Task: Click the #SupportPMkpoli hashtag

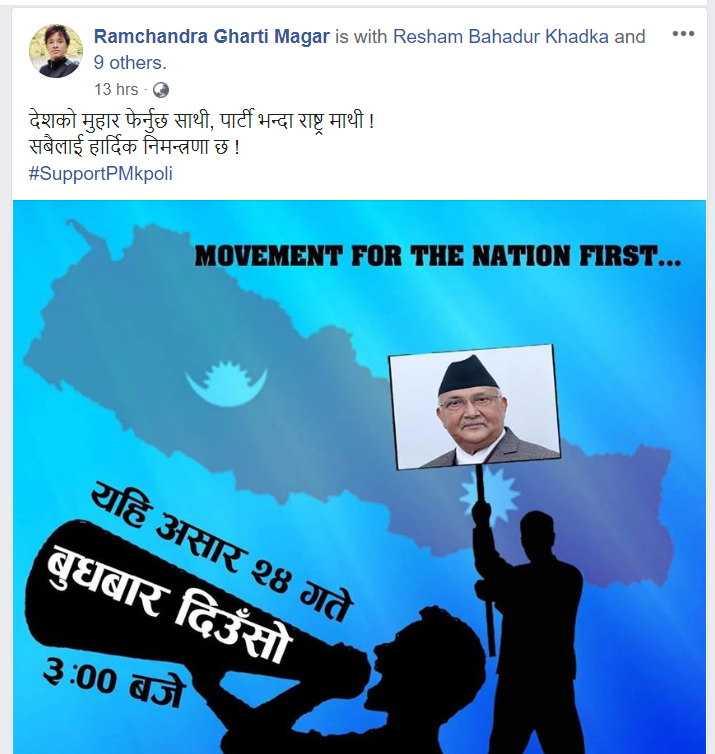Action: [100, 174]
